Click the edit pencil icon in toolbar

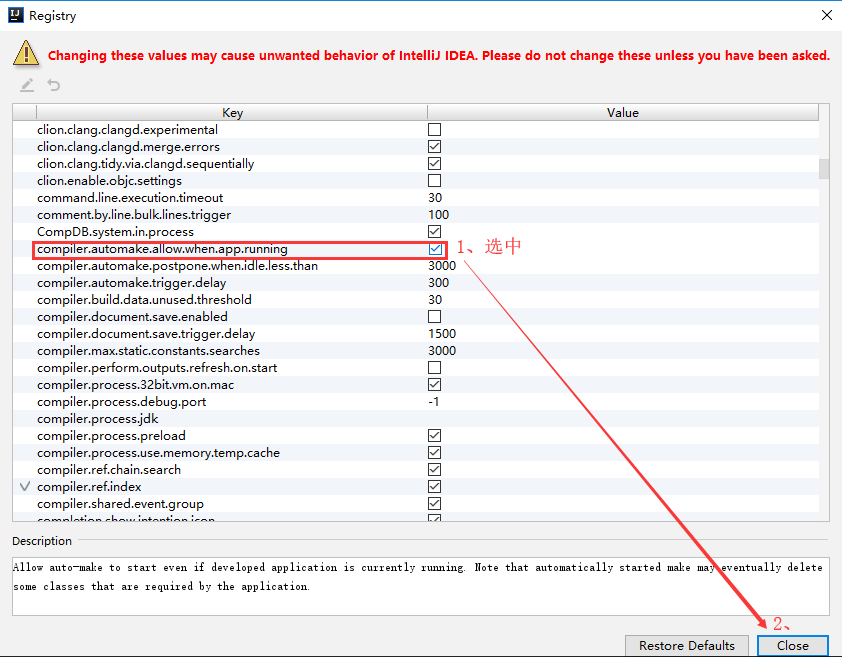pyautogui.click(x=27, y=85)
